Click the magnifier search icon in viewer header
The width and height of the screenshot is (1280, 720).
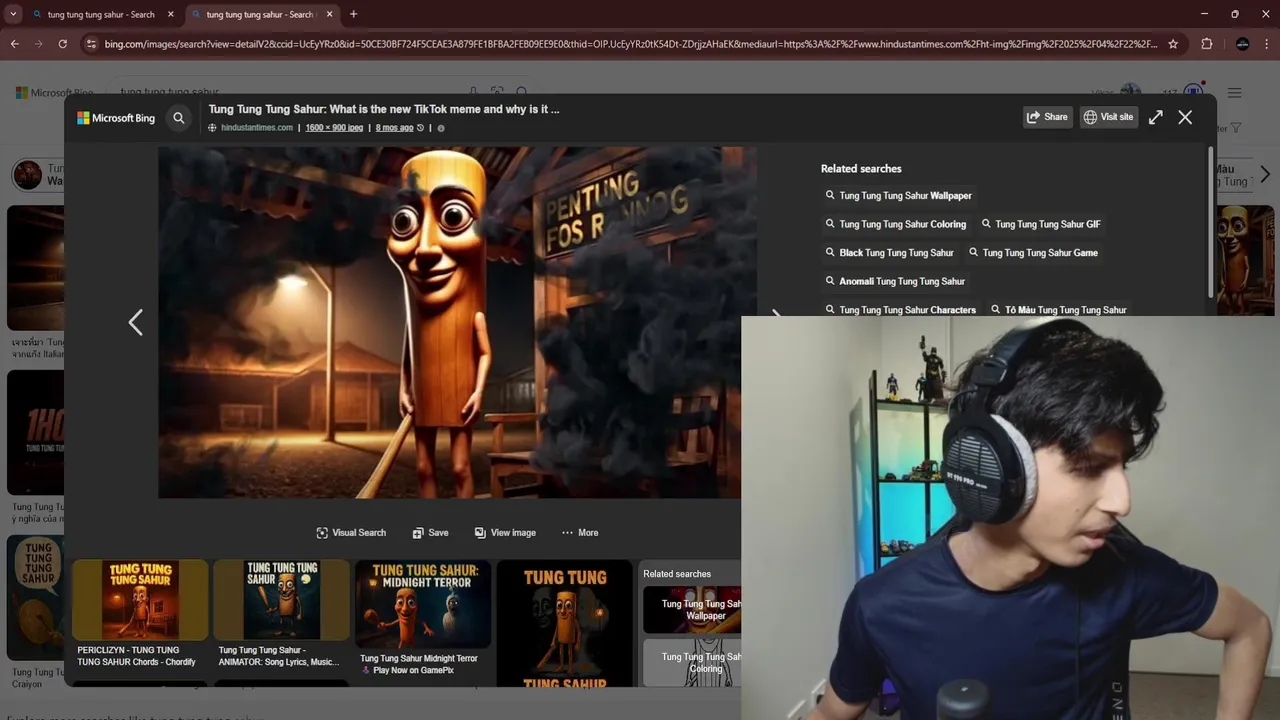click(x=179, y=118)
